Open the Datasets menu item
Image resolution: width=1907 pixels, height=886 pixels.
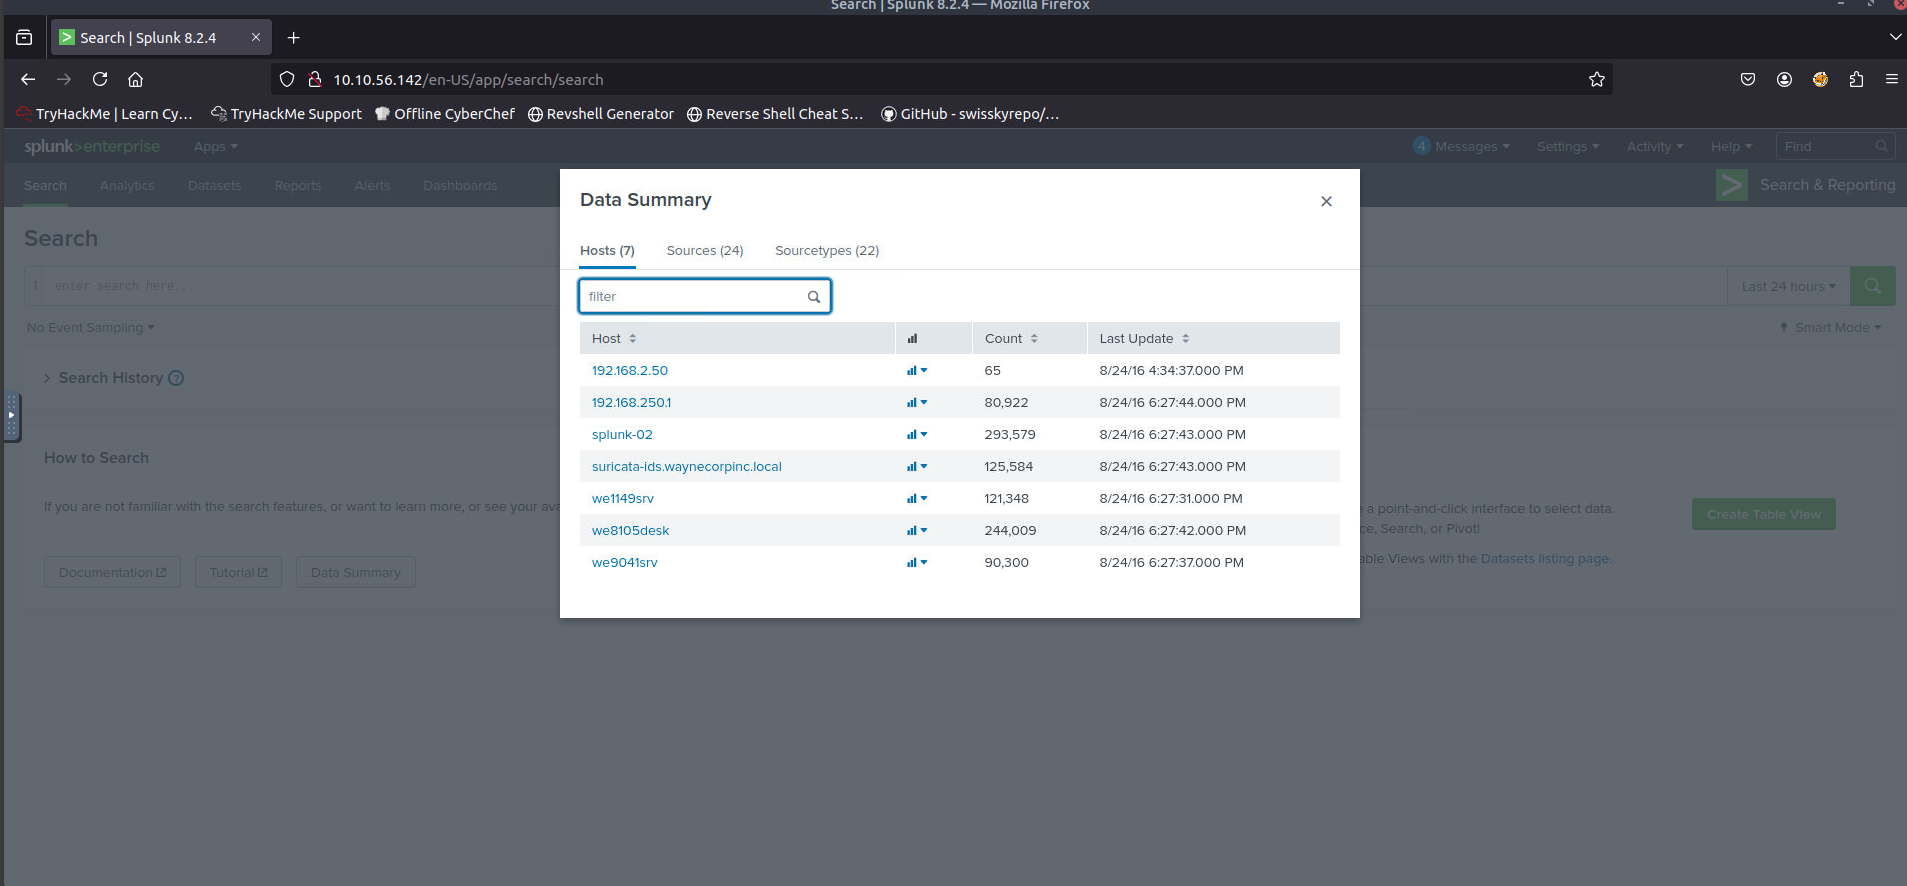click(x=215, y=186)
